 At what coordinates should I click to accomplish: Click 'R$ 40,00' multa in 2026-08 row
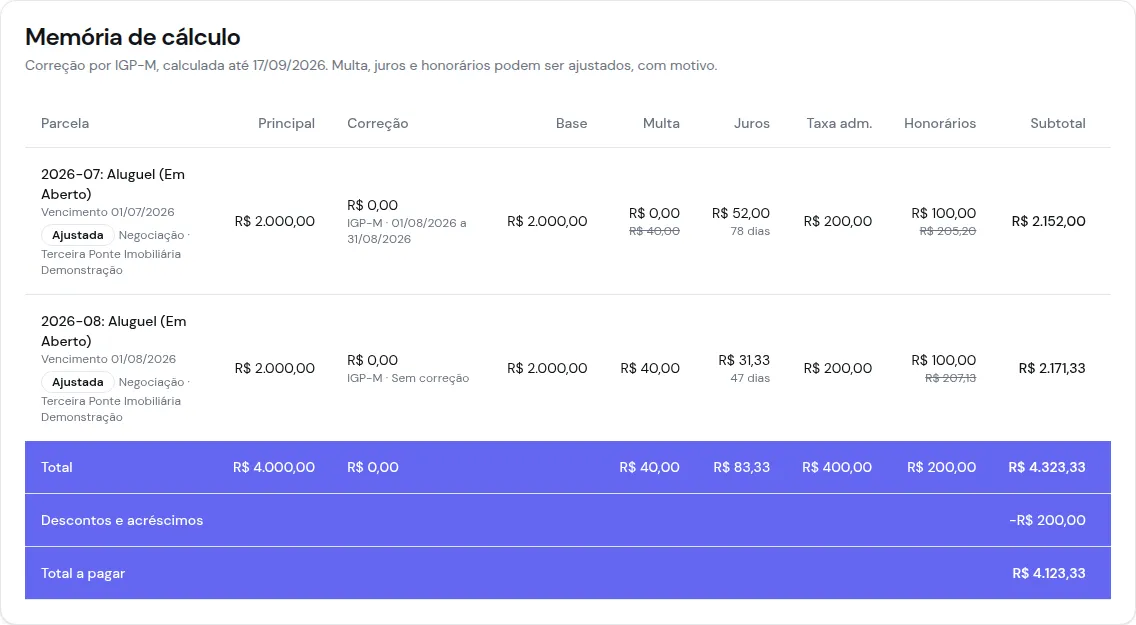pyautogui.click(x=650, y=369)
